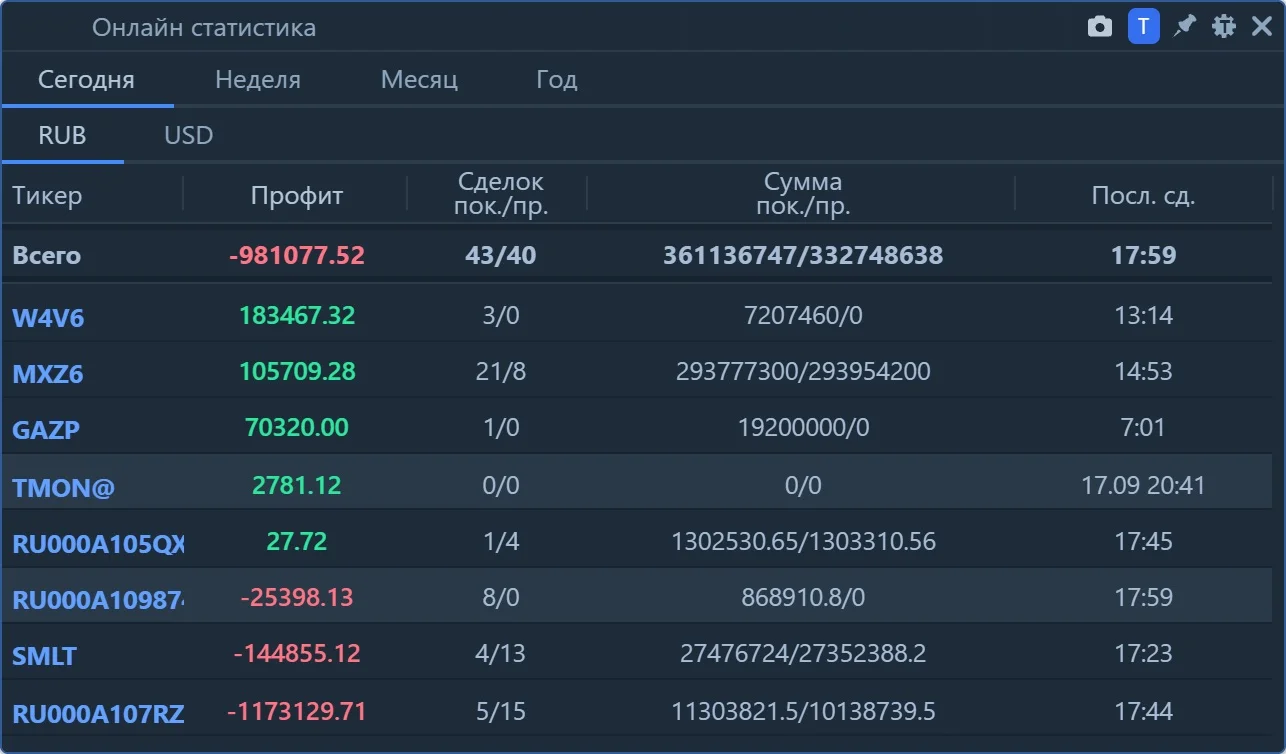
Task: Open the RU000A105QX ticker
Action: coord(98,544)
